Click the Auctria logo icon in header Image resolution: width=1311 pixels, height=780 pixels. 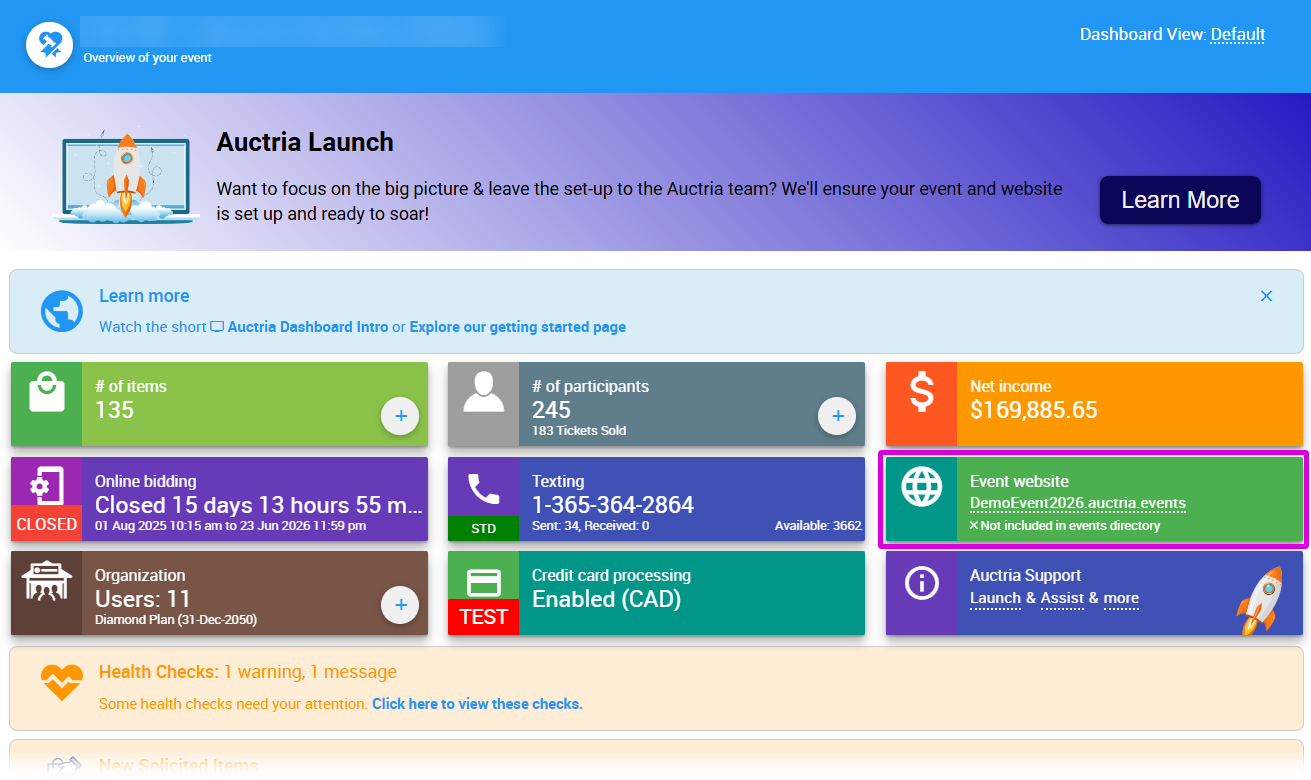pyautogui.click(x=50, y=45)
